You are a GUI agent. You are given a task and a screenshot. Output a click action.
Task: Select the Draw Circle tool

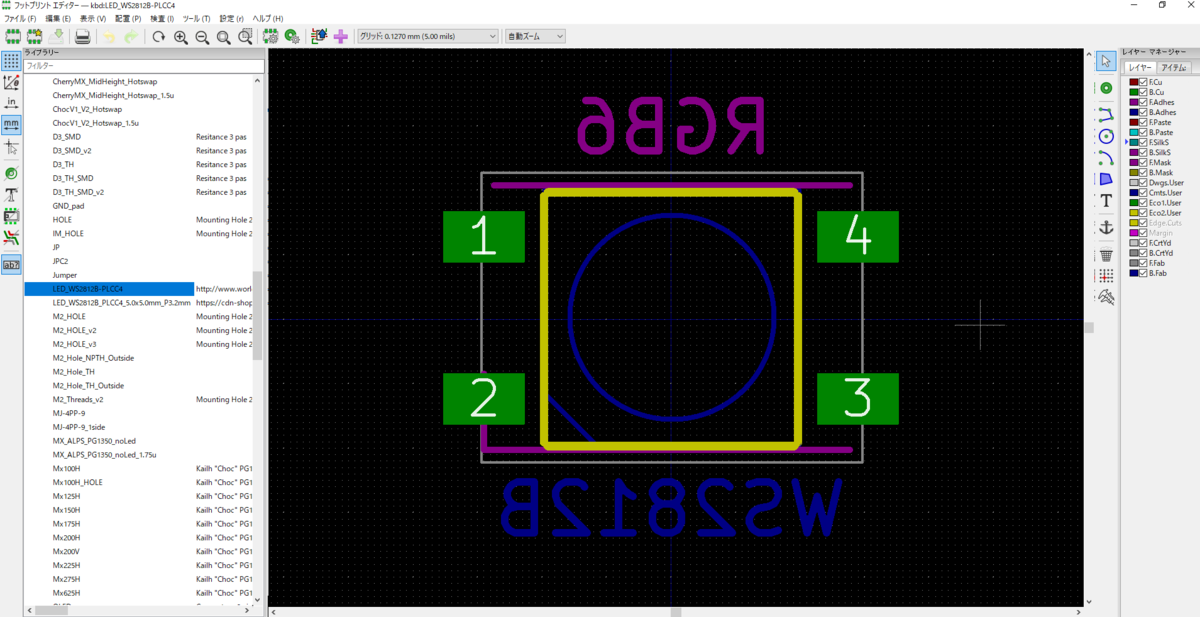click(1106, 136)
